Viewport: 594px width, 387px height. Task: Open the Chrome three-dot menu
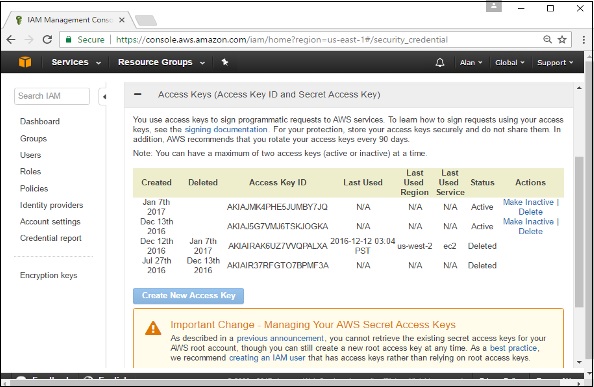point(583,39)
